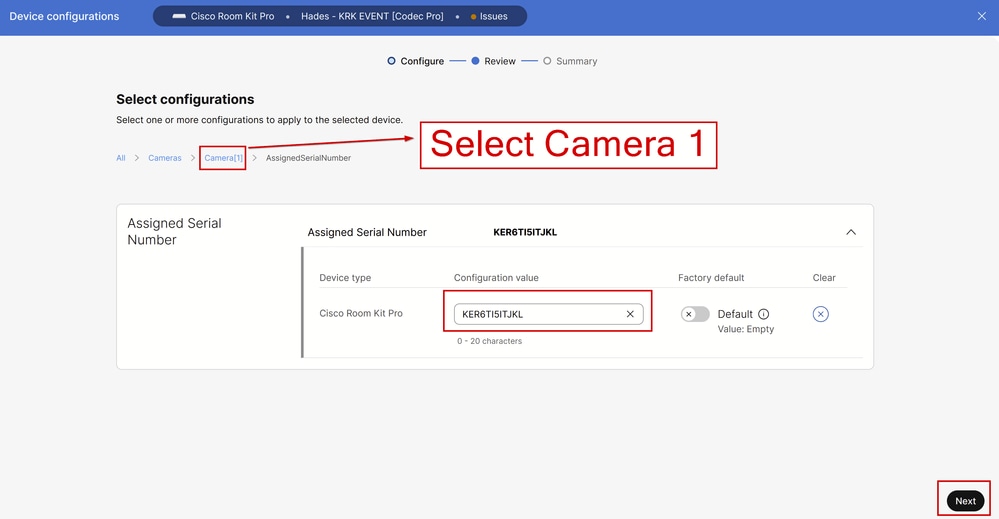Viewport: 999px width, 519px height.
Task: Click the Select configurations heading
Action: (x=185, y=99)
